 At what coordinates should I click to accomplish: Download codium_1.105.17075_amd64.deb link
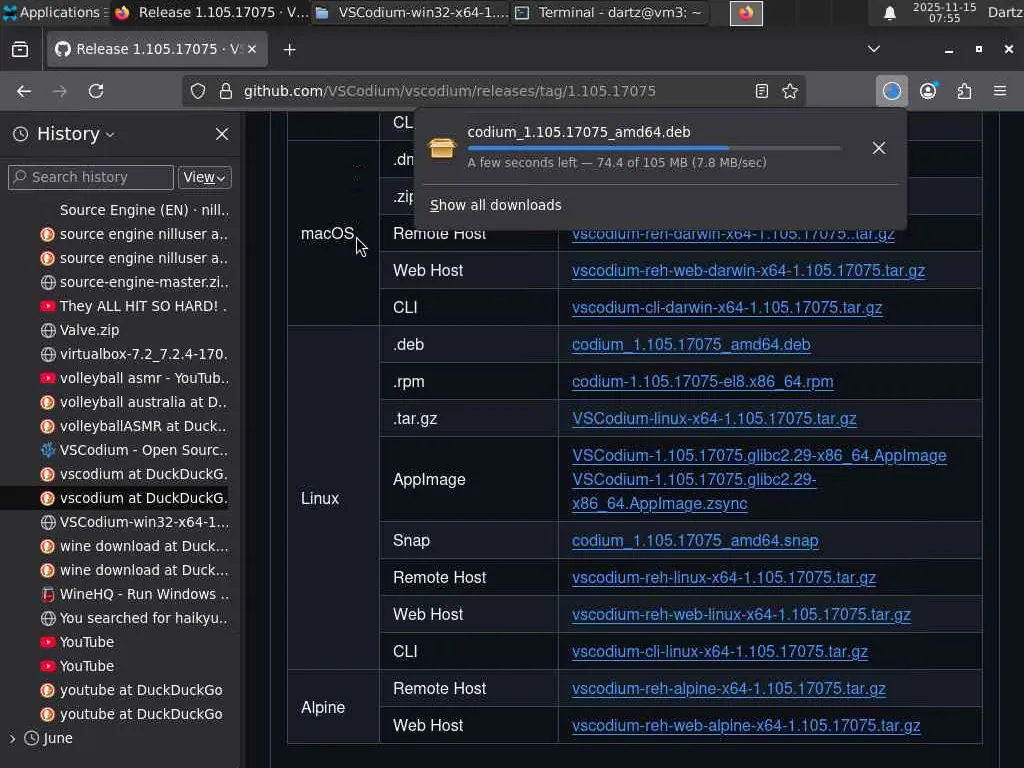click(x=691, y=344)
